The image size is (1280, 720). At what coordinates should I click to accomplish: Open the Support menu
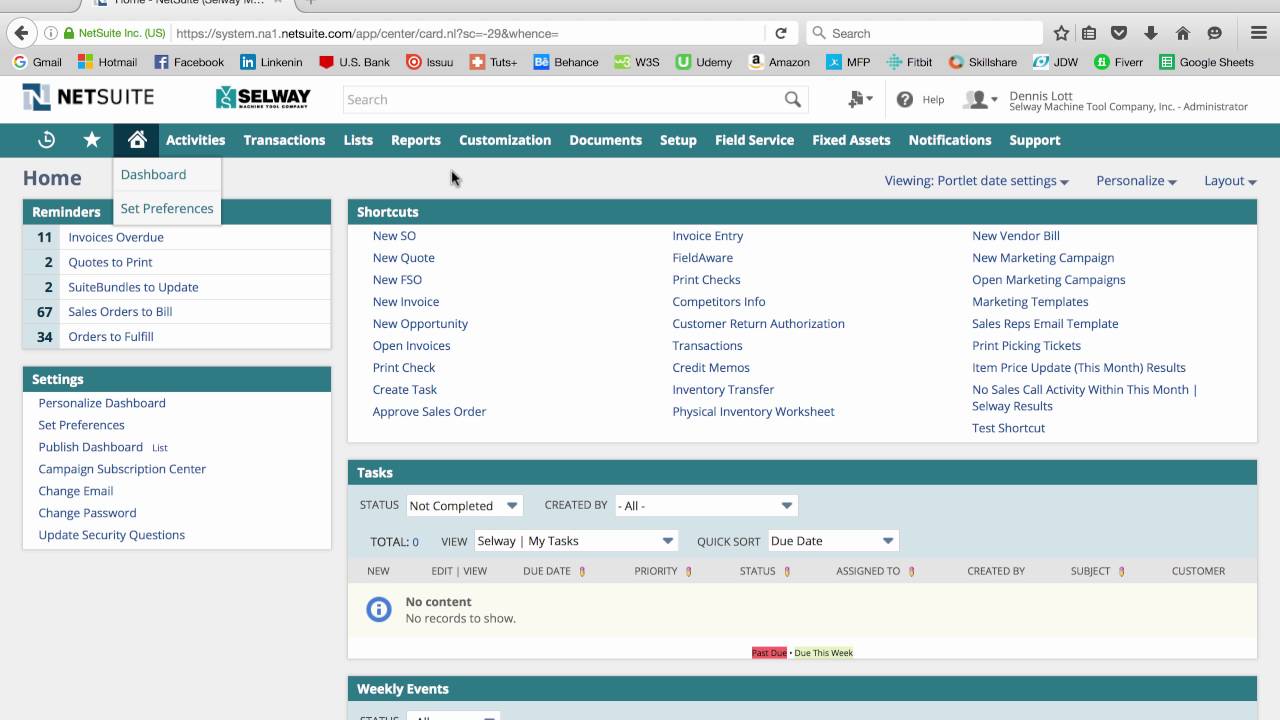1034,140
